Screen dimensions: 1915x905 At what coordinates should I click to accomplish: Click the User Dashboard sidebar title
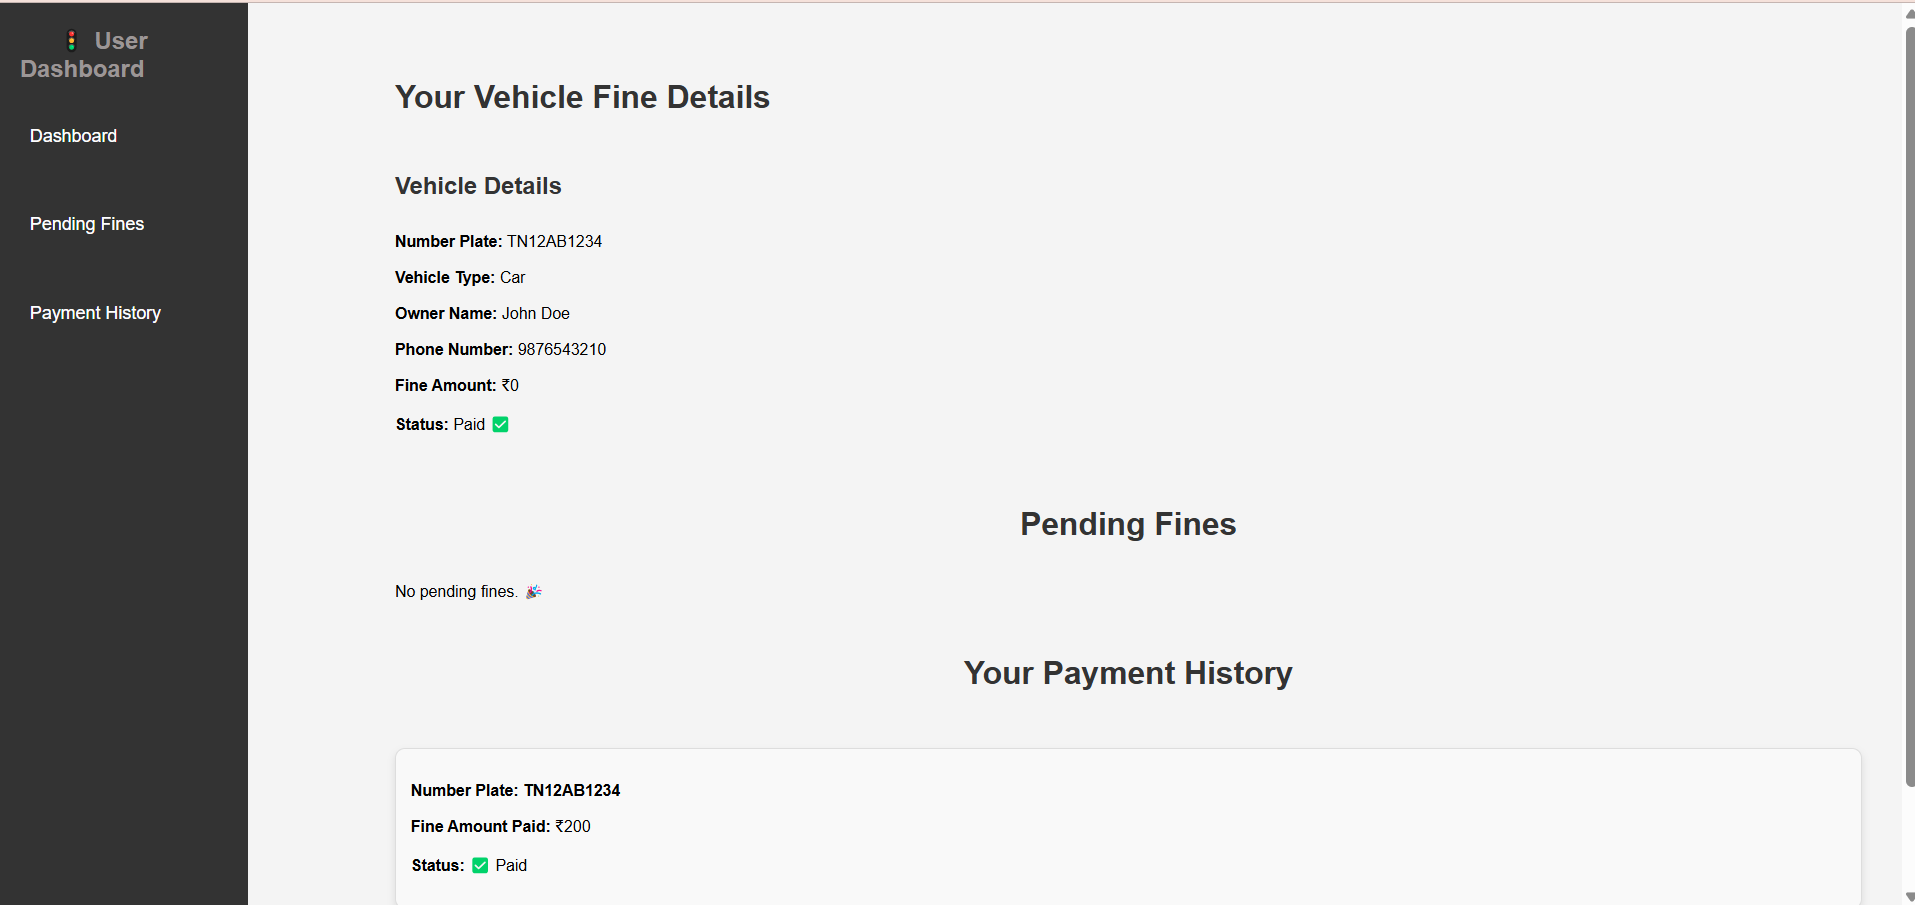coord(84,55)
